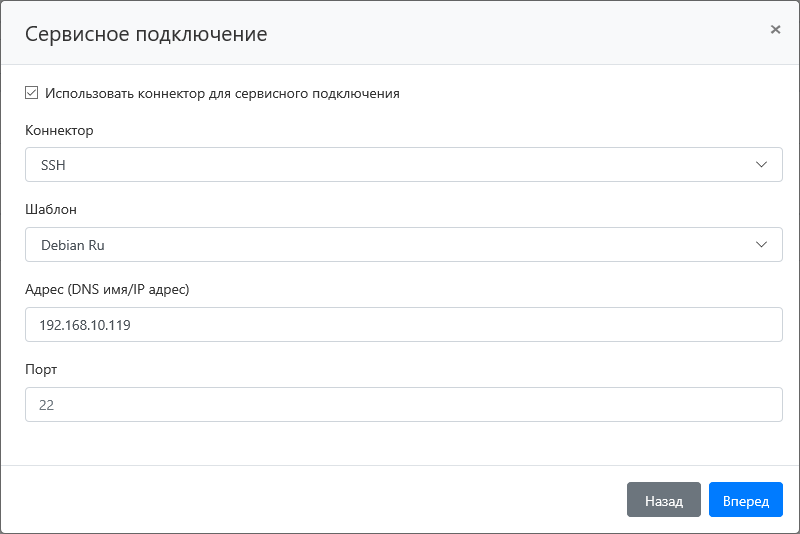Screen dimensions: 800x534
Task: Uncheck the use connector checkbox
Action: click(32, 93)
